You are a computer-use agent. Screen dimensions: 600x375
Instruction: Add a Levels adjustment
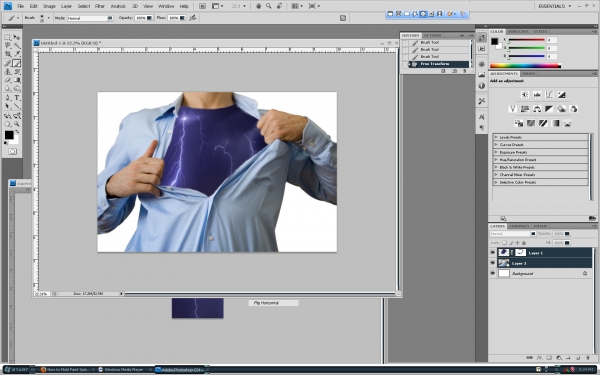pyautogui.click(x=537, y=95)
